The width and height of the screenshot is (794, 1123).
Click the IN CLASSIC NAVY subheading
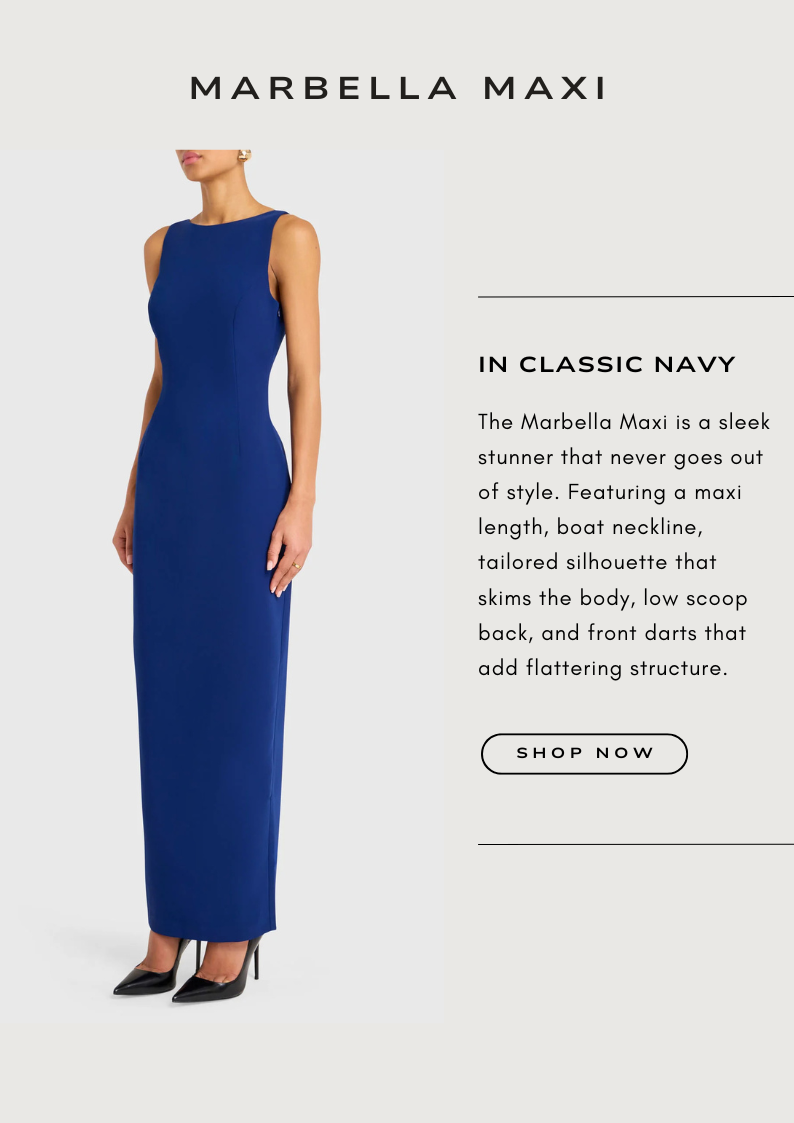point(606,365)
